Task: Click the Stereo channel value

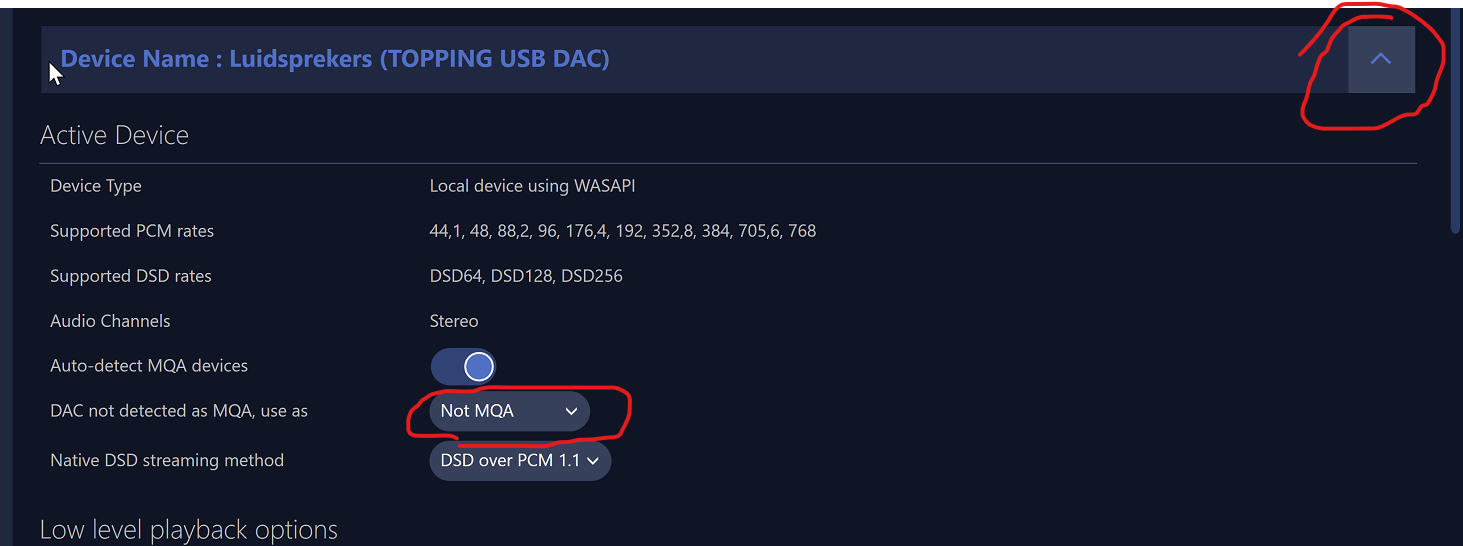Action: coord(454,321)
